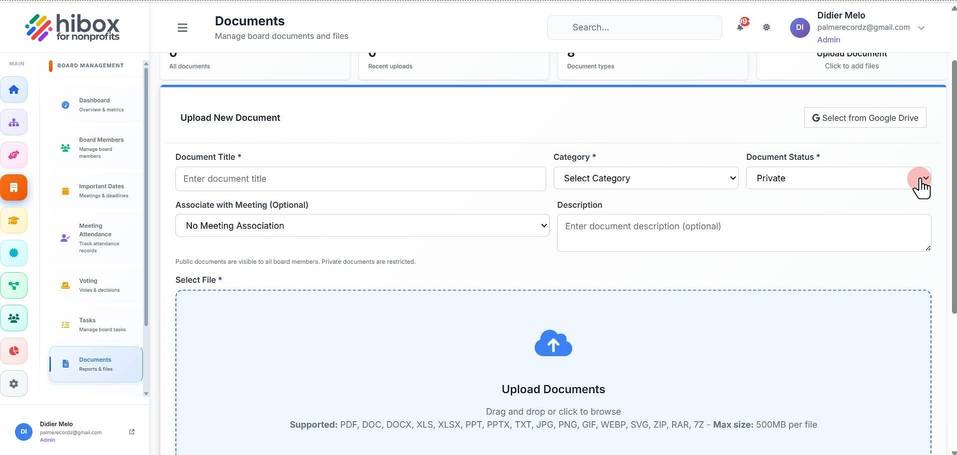957x455 pixels.
Task: Click the header gear settings icon
Action: pos(767,27)
